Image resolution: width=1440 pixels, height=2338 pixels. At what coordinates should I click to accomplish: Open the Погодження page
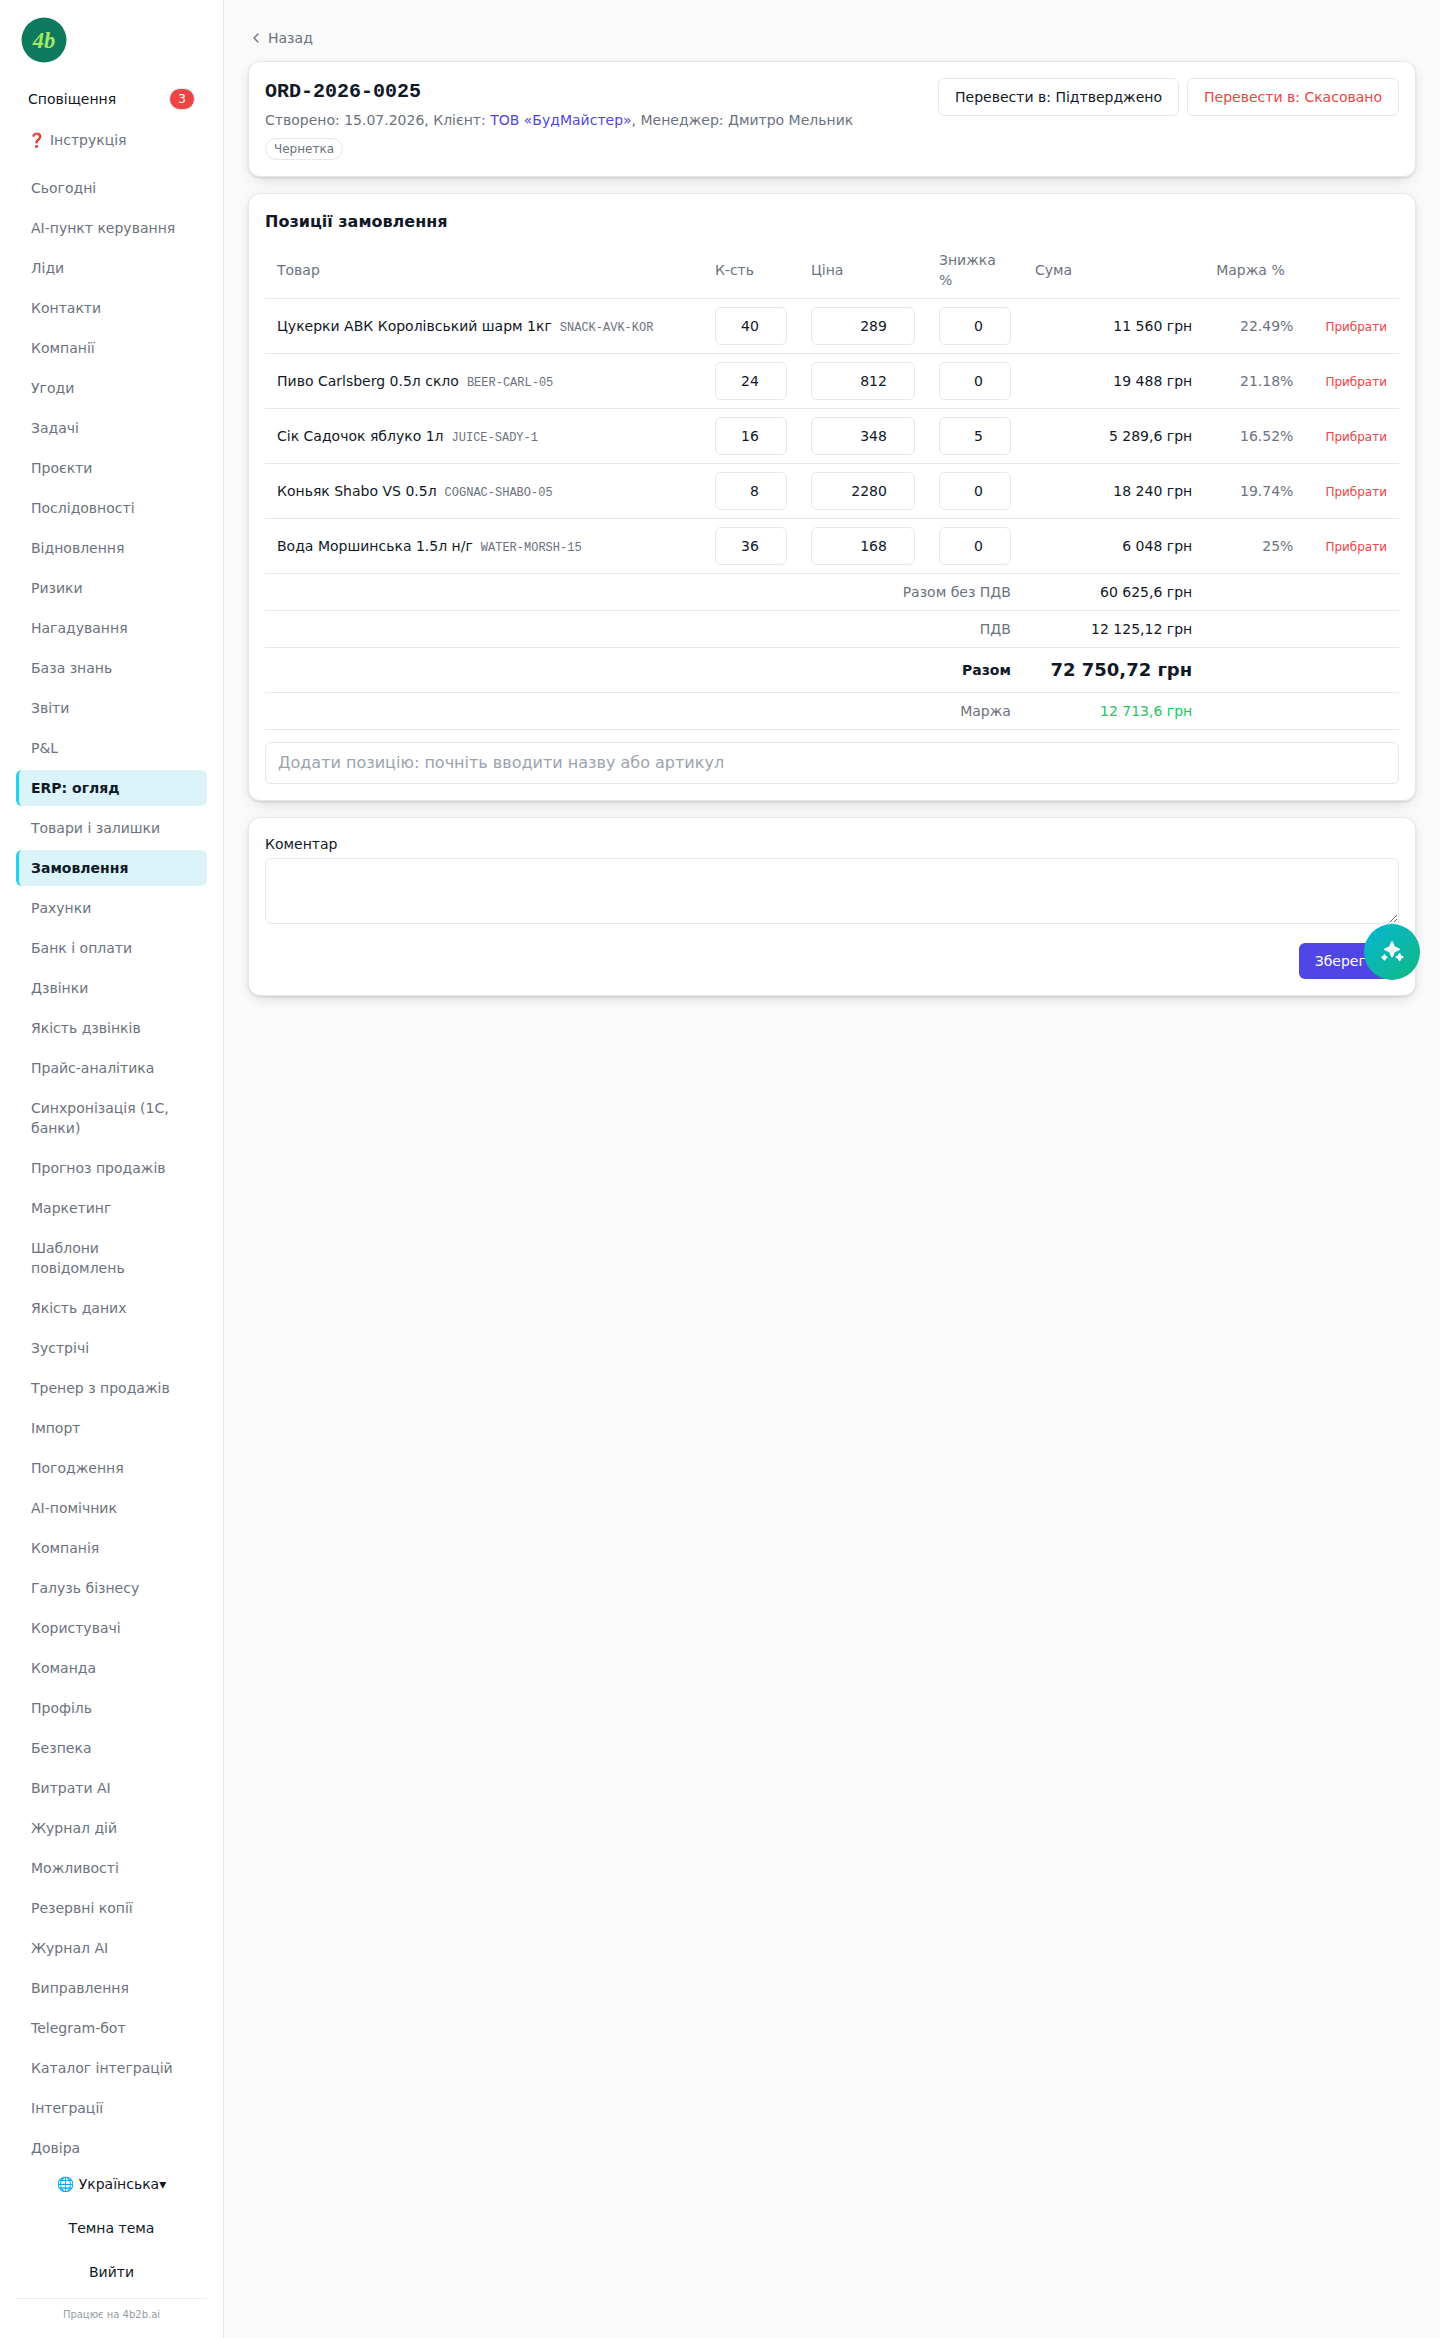coord(111,1468)
